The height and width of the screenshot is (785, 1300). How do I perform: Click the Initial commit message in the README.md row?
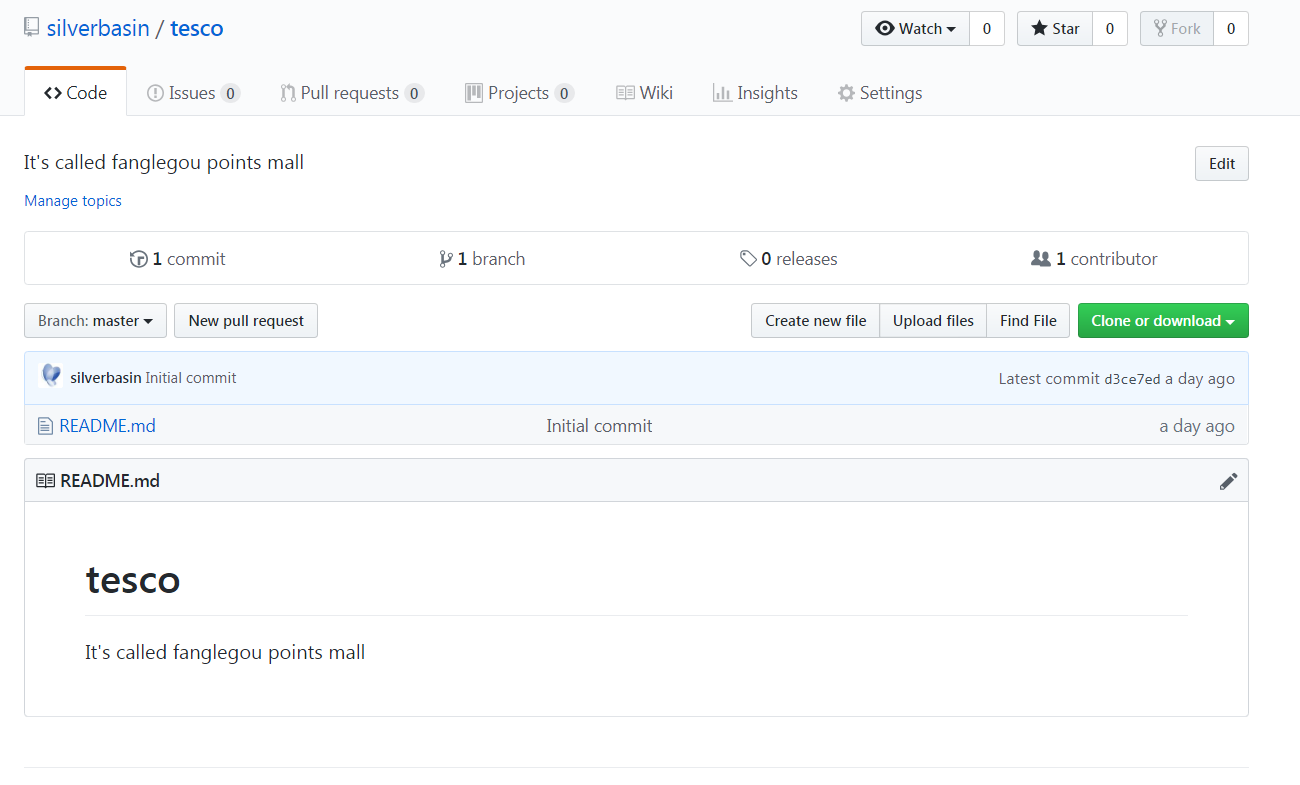coord(599,426)
